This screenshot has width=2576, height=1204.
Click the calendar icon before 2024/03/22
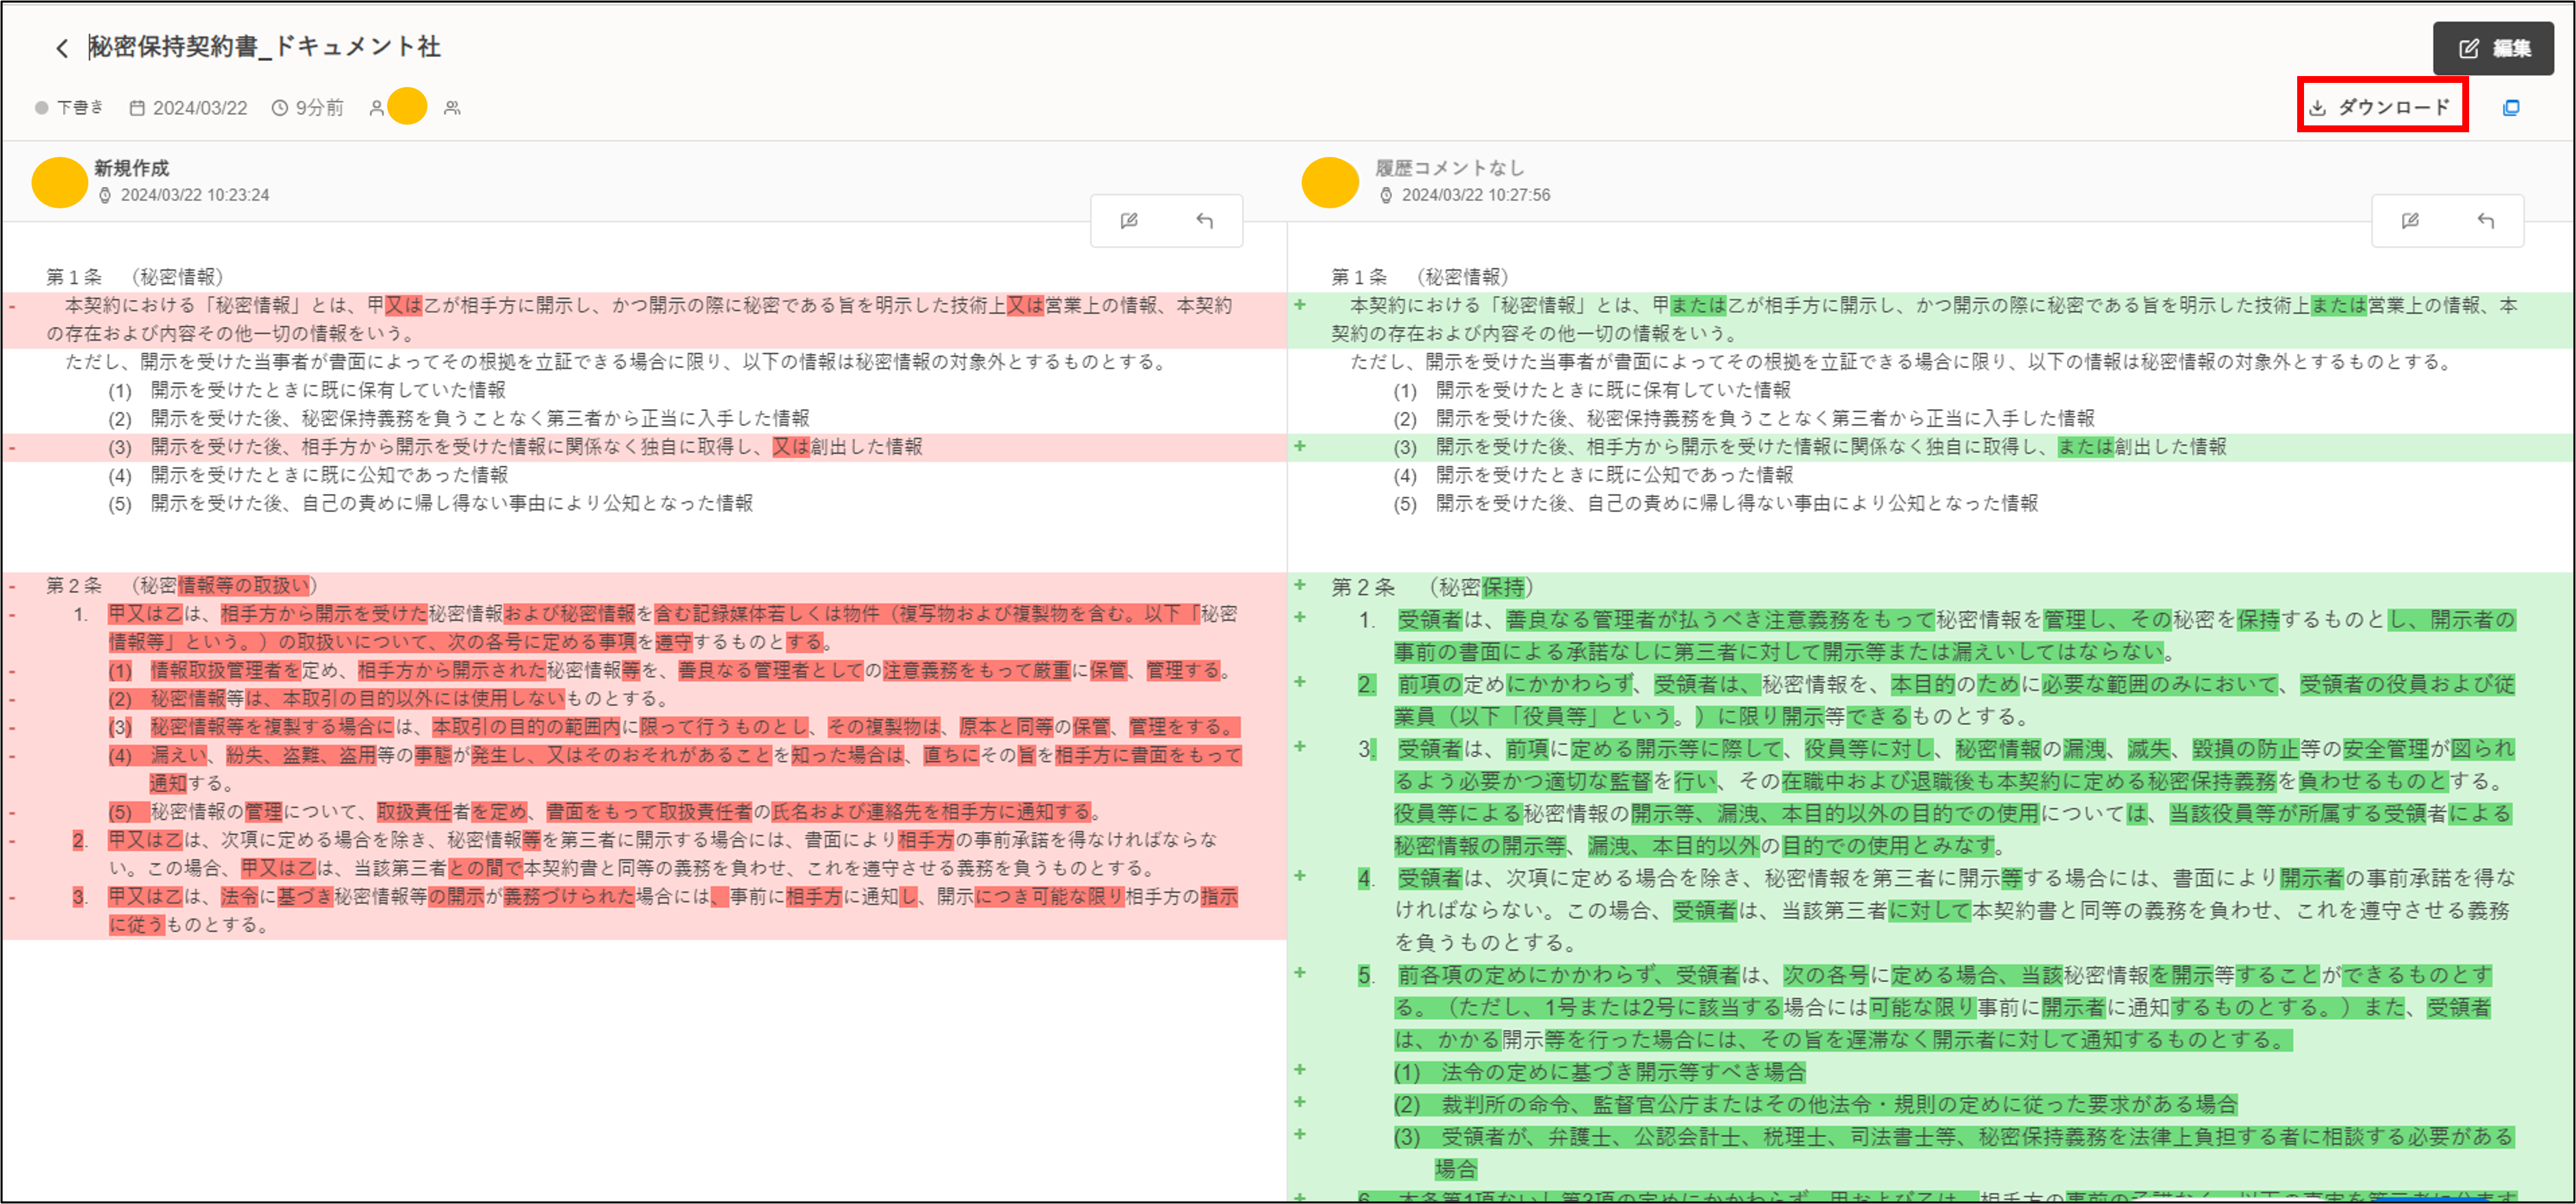click(137, 107)
